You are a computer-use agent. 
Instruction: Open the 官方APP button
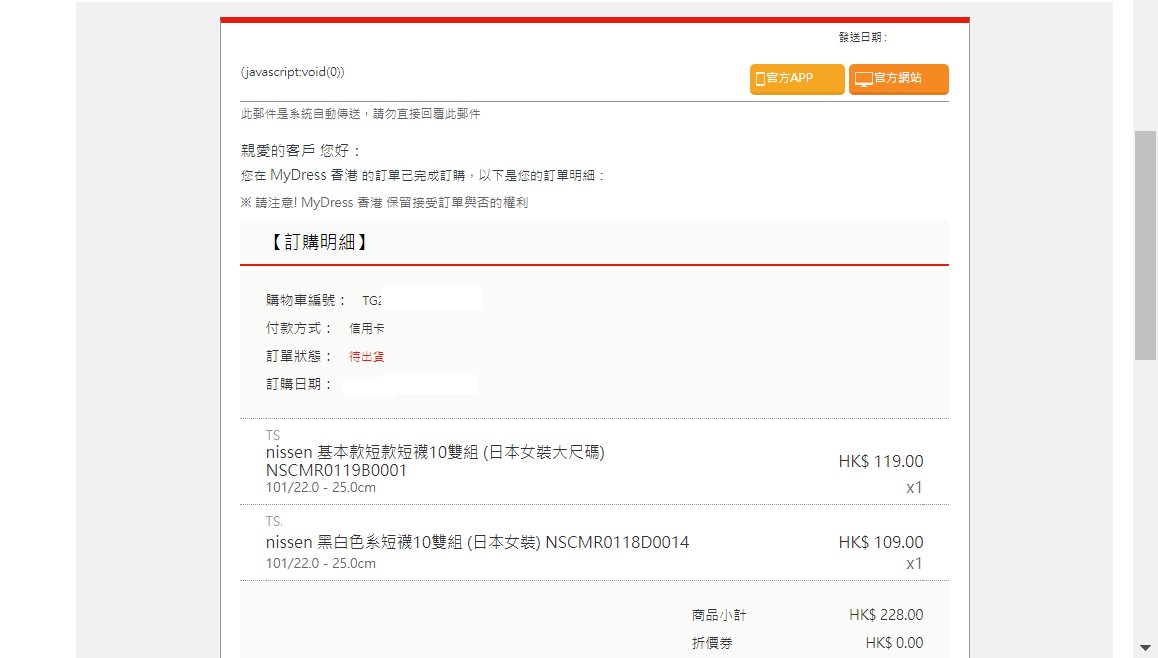point(797,79)
